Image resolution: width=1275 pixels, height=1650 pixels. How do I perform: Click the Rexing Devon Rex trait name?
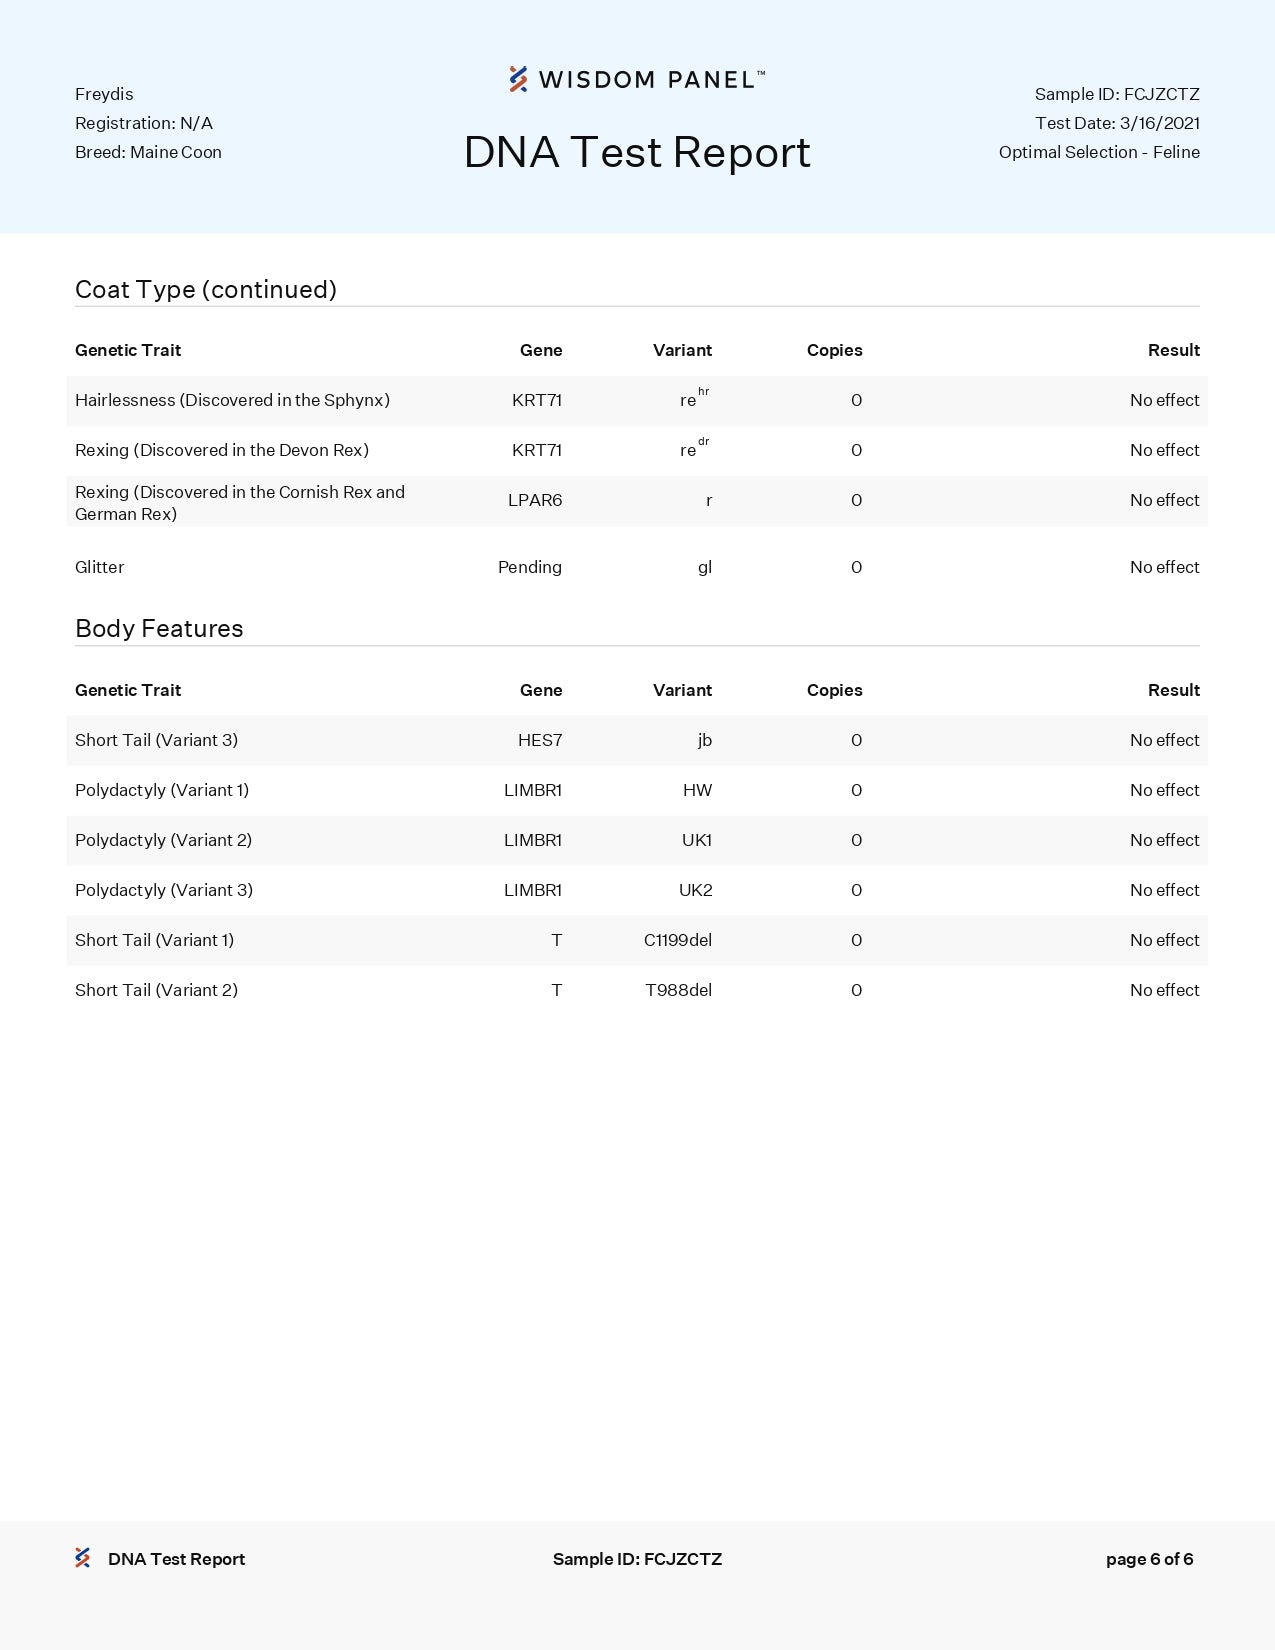[222, 450]
